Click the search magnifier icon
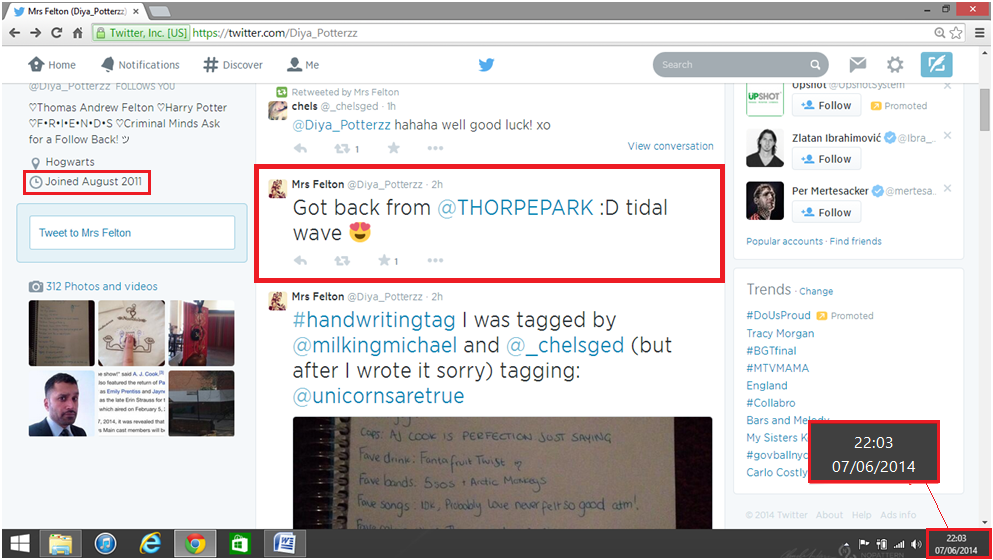This screenshot has width=993, height=560. [815, 65]
